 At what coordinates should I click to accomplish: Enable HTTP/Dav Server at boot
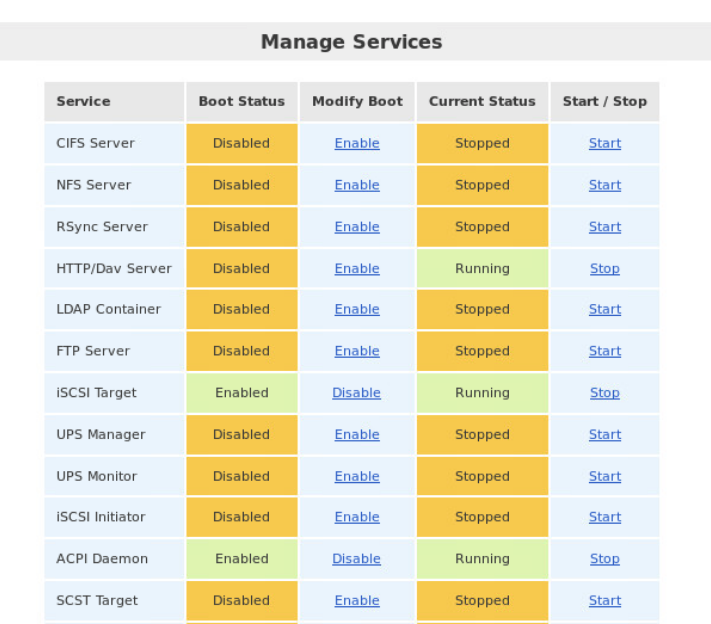pyautogui.click(x=357, y=269)
